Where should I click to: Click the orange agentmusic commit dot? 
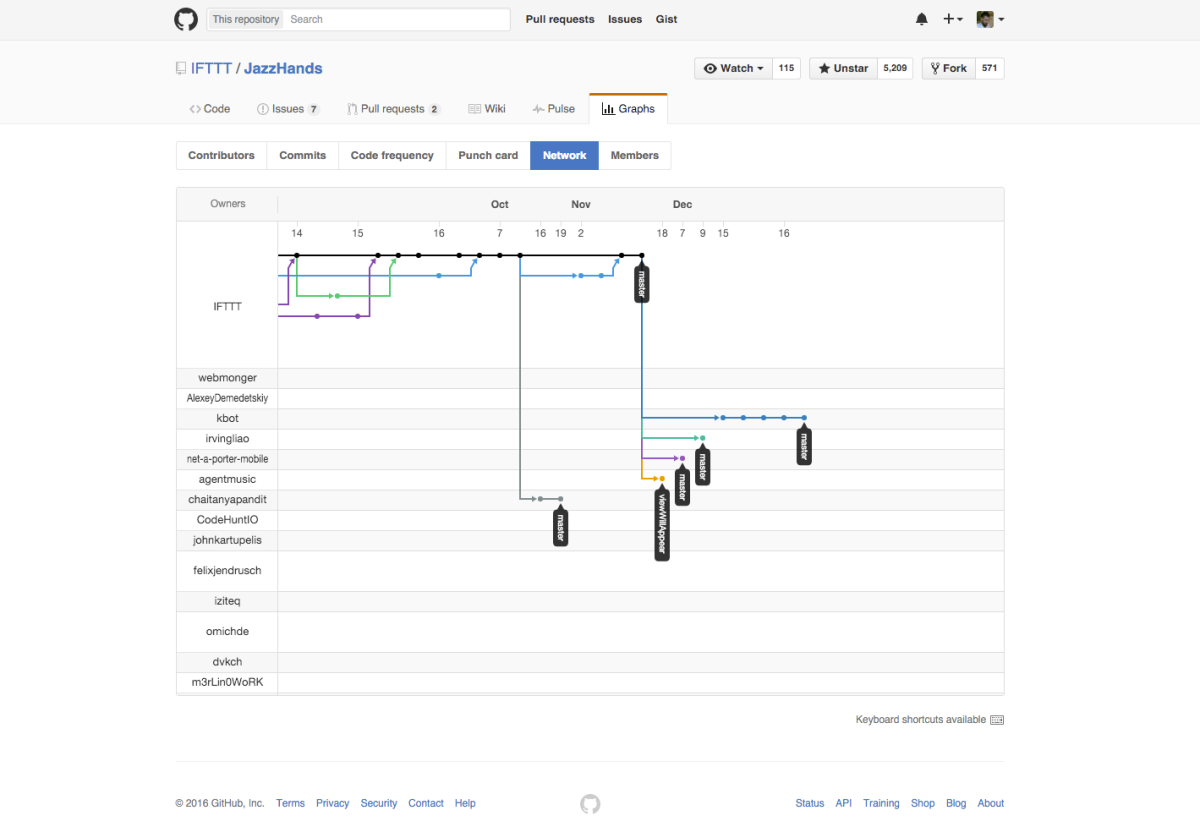662,479
